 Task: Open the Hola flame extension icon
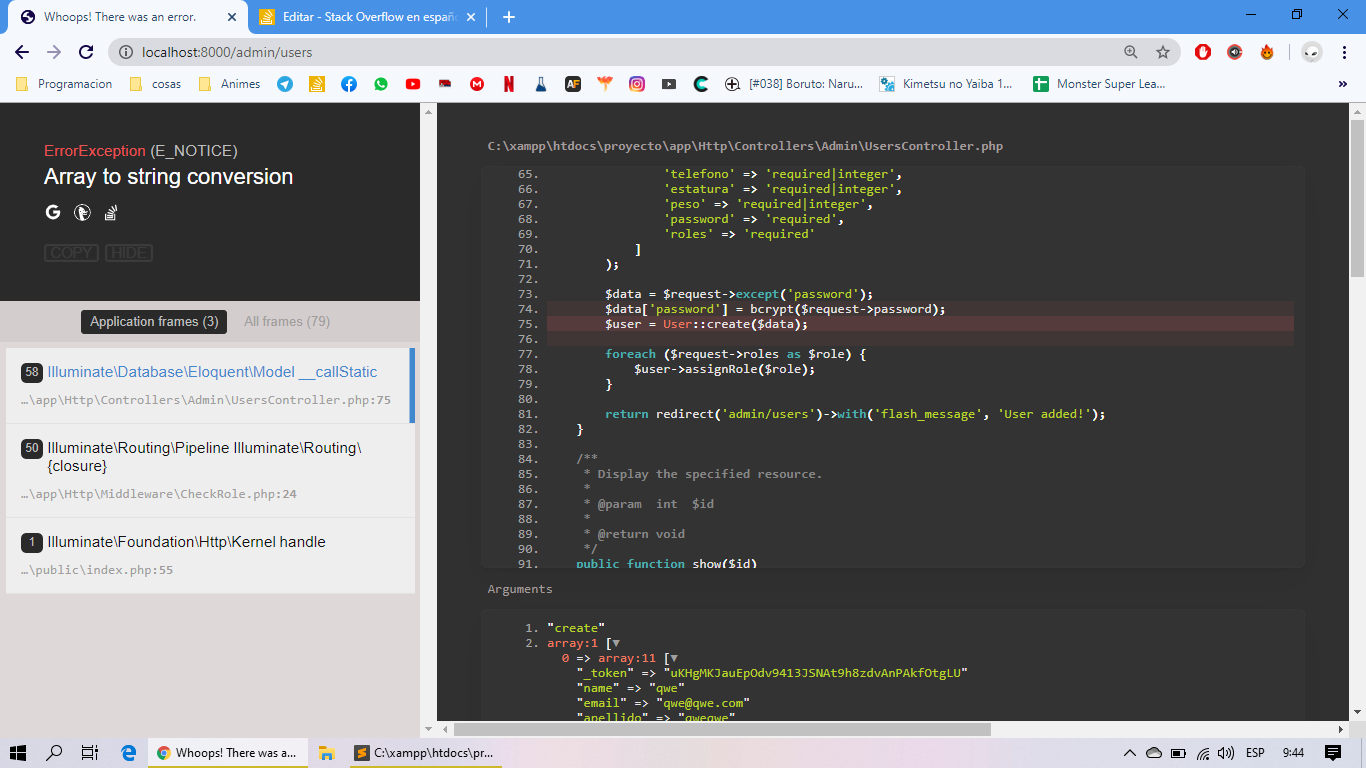(1267, 52)
